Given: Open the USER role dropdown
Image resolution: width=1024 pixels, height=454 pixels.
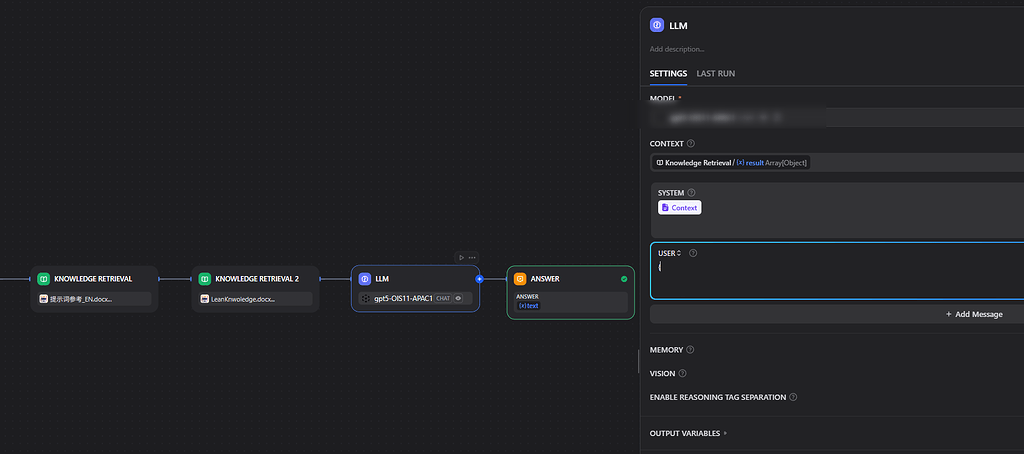Looking at the screenshot, I should point(669,253).
